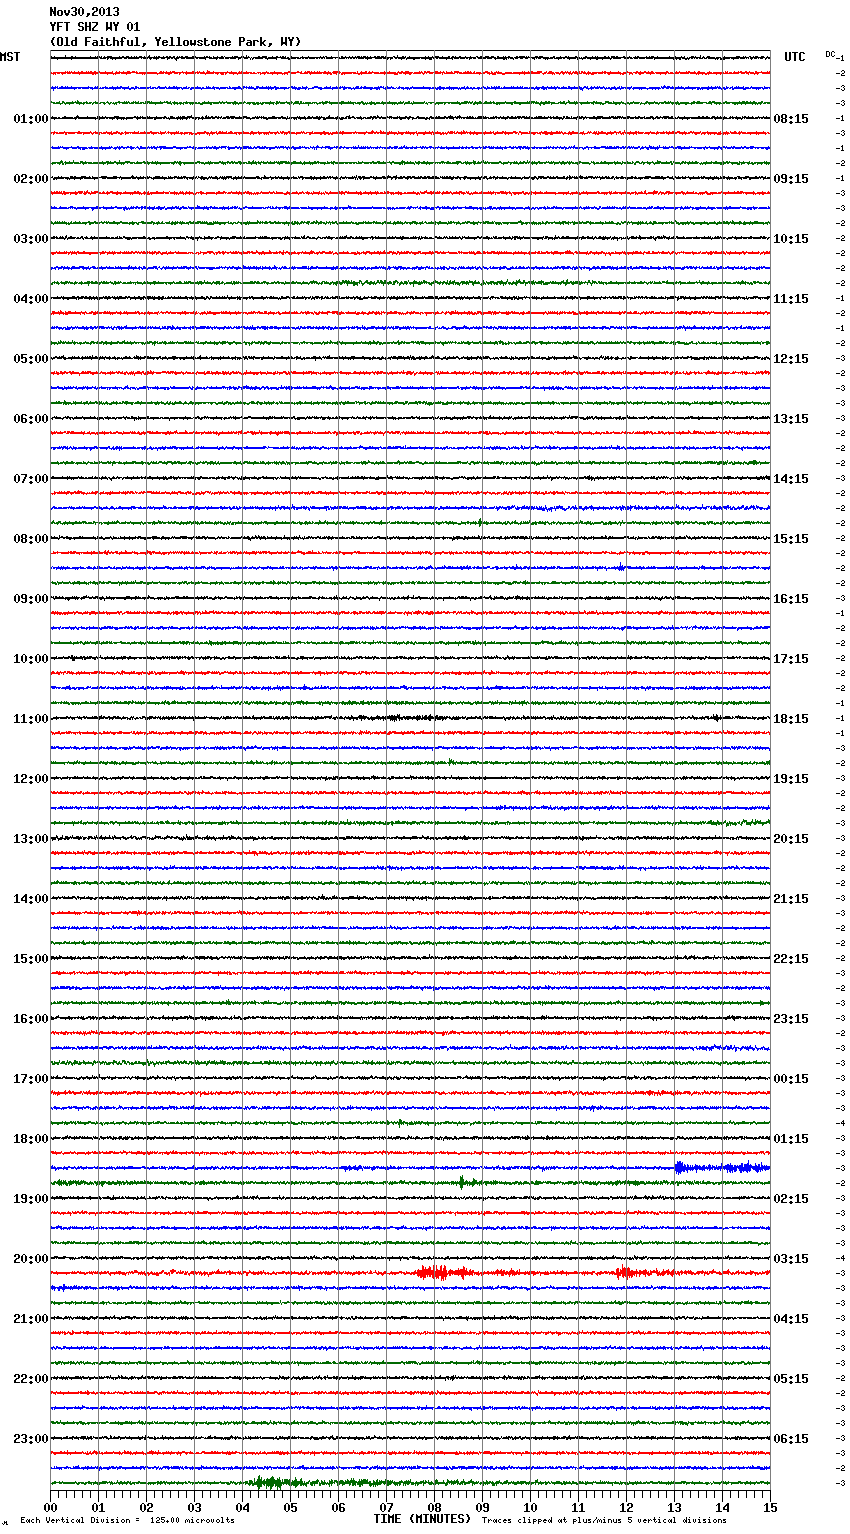850x1534 pixels.
Task: Select the 09:00 MST time label
Action: 31,599
